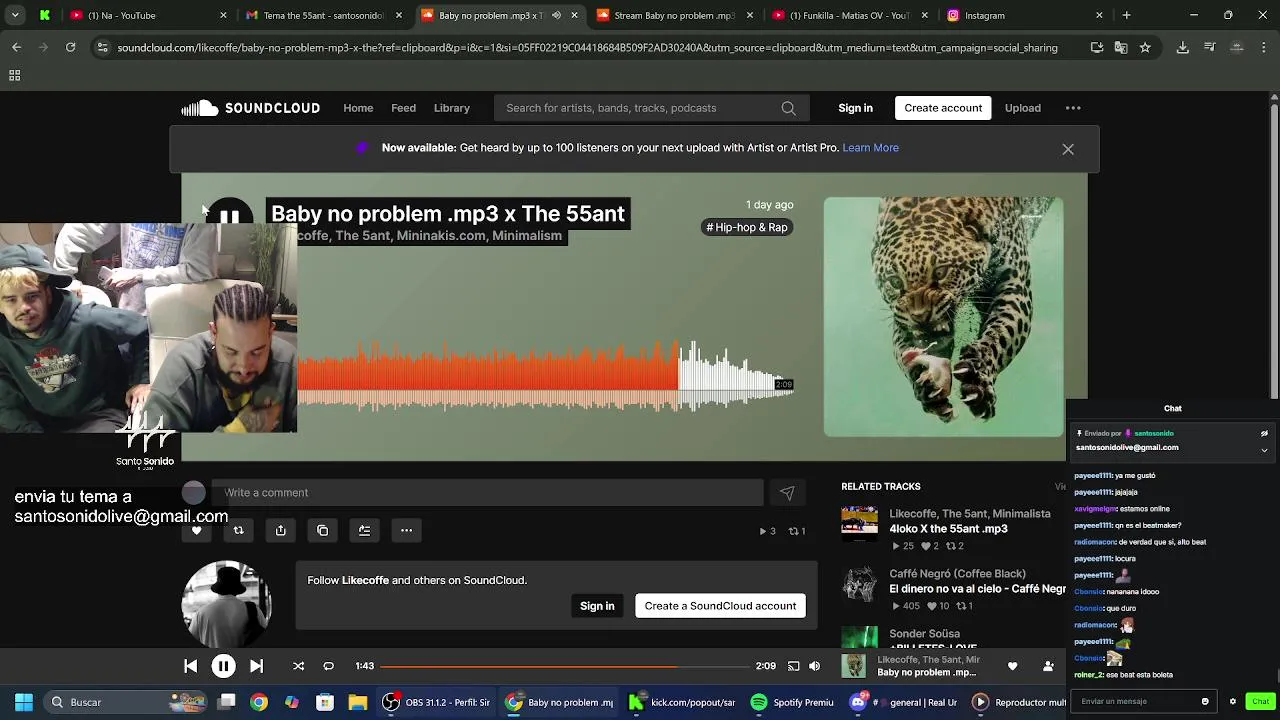Open Sonder Söüsa related artist
The image size is (1280, 720).
pyautogui.click(x=924, y=634)
